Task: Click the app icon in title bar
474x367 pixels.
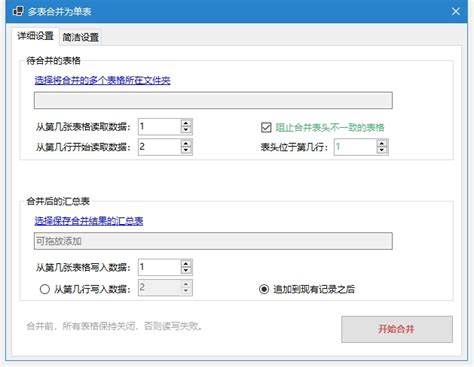Action: 18,11
